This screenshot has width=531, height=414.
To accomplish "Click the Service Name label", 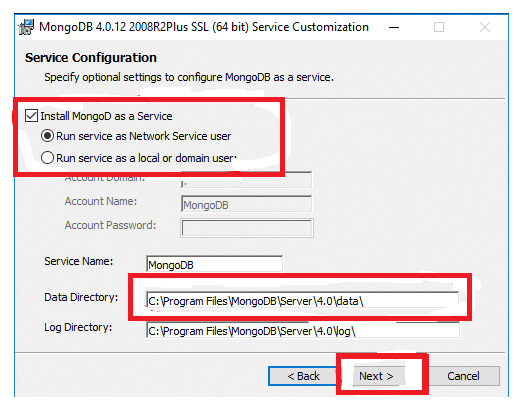I will 79,261.
